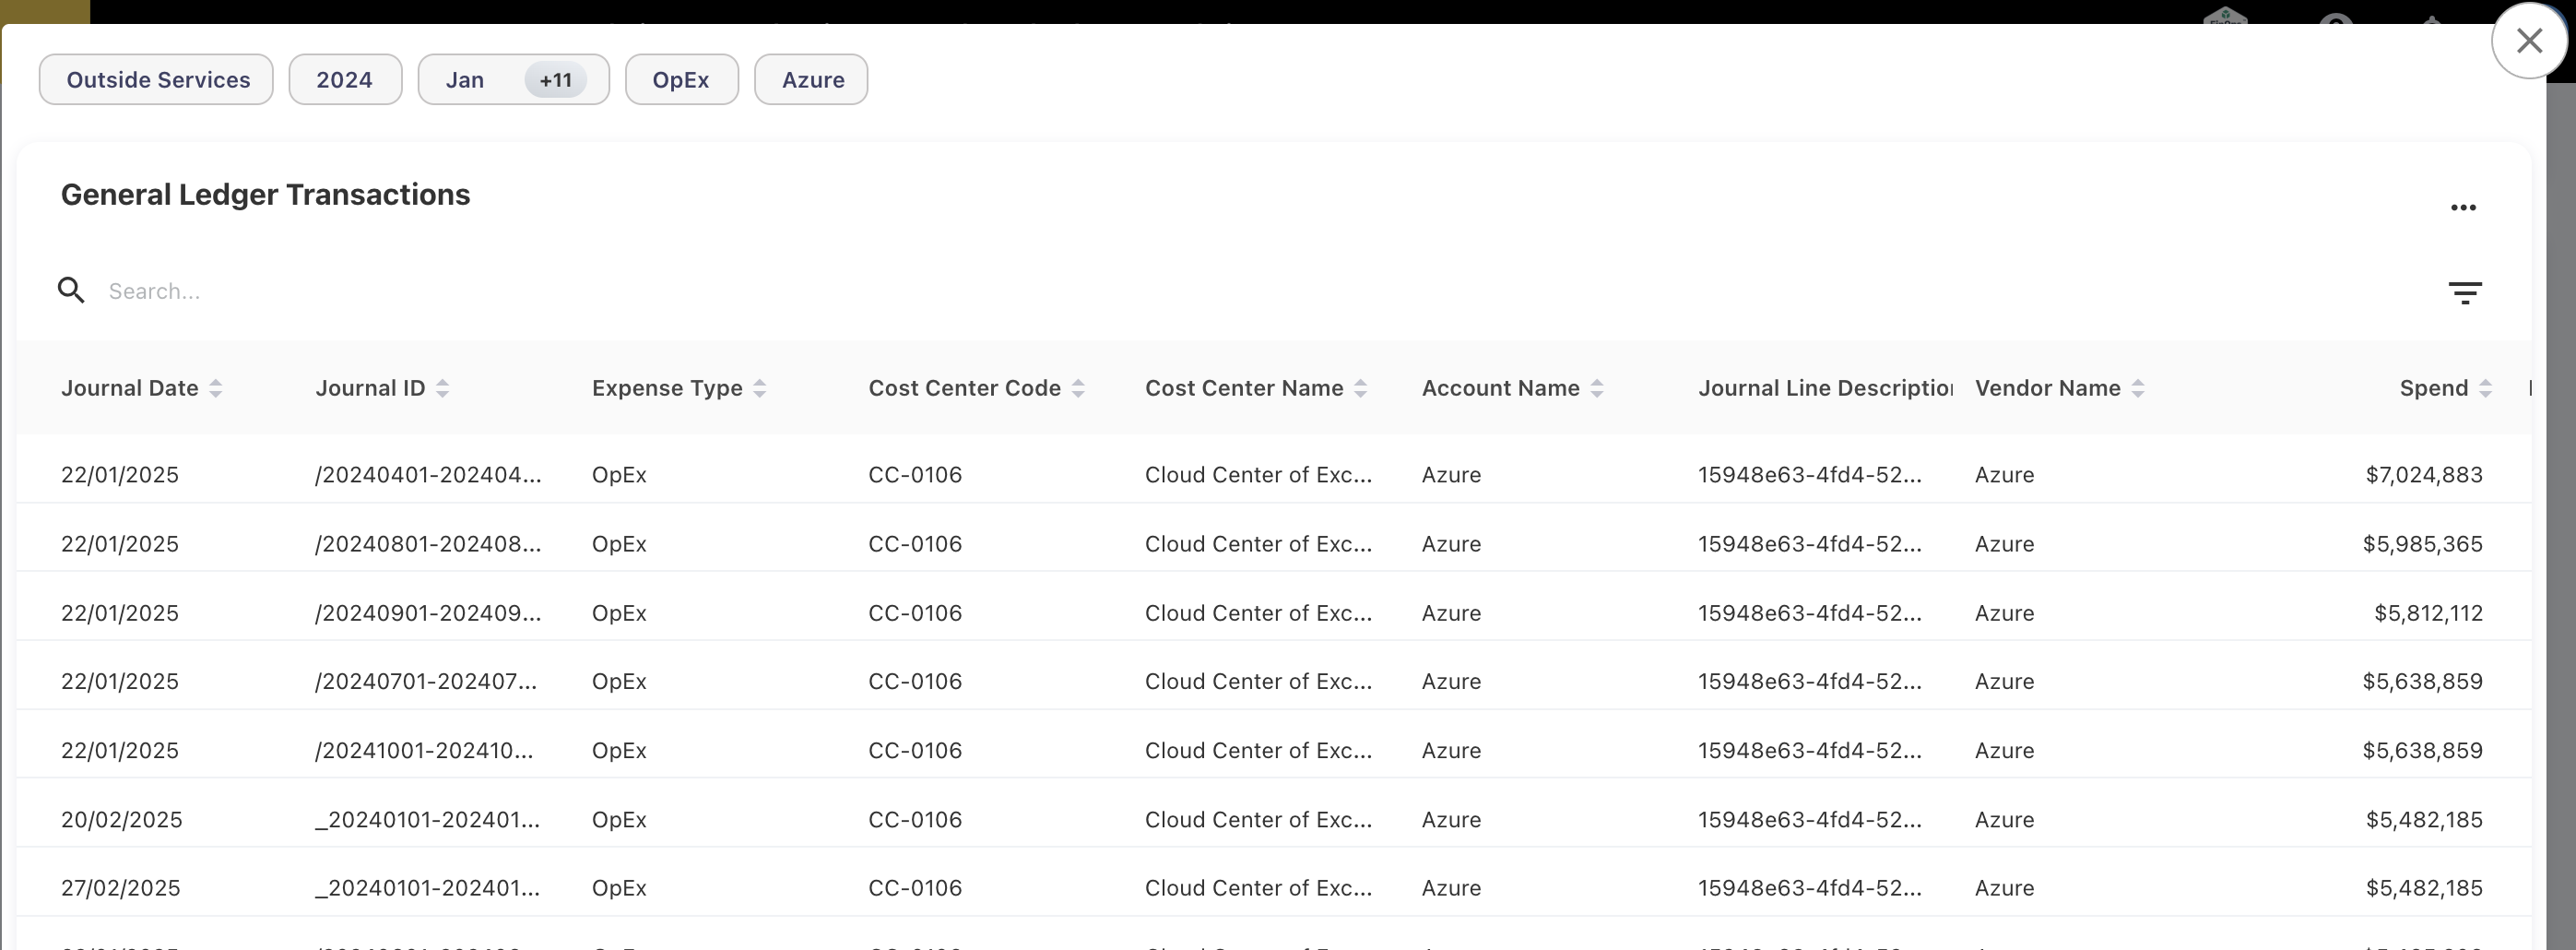
Task: Open the table filter icon
Action: coord(2464,292)
